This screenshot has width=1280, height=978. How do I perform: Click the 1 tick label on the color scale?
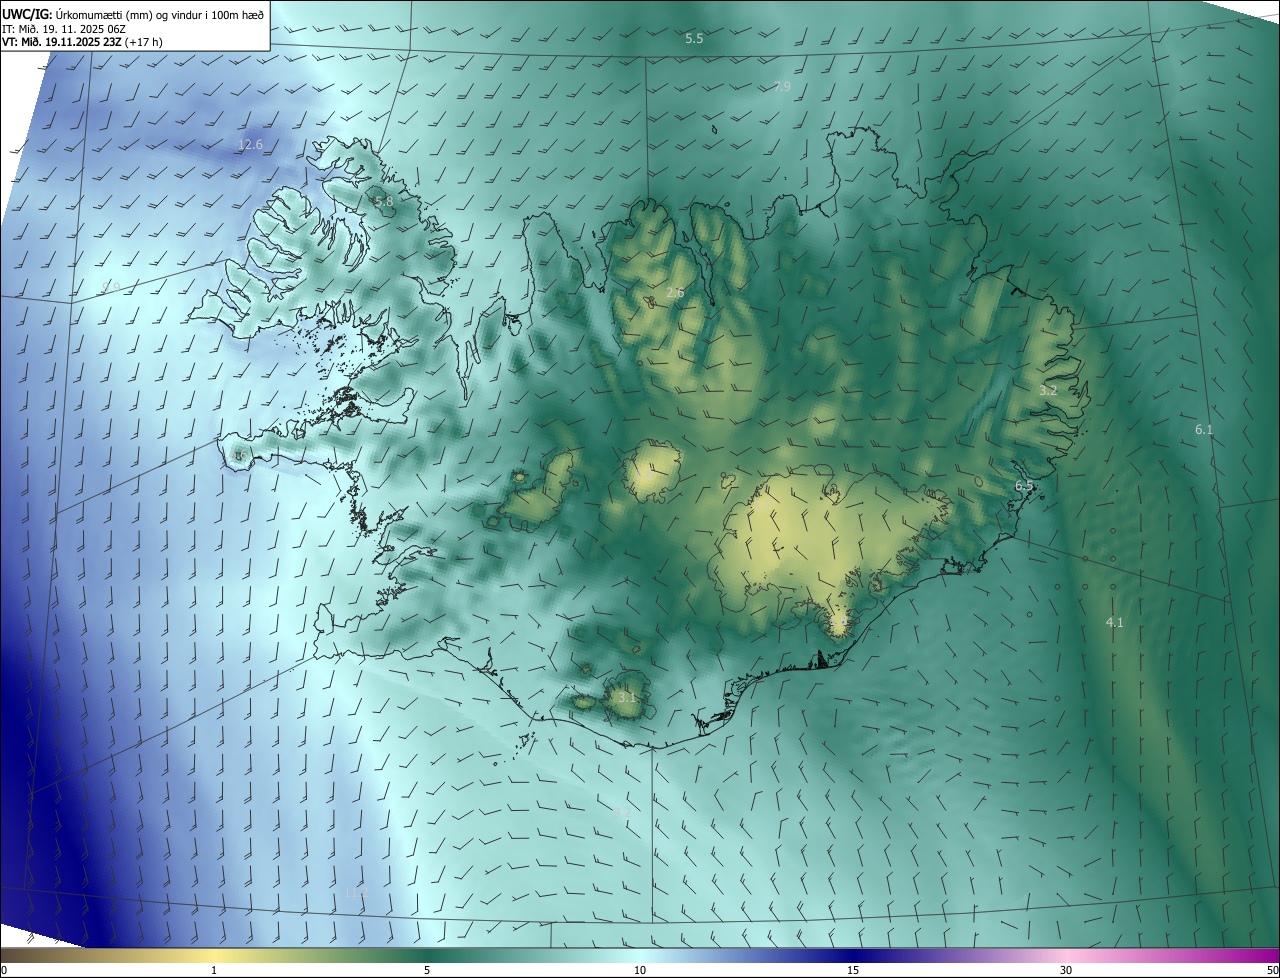(214, 971)
